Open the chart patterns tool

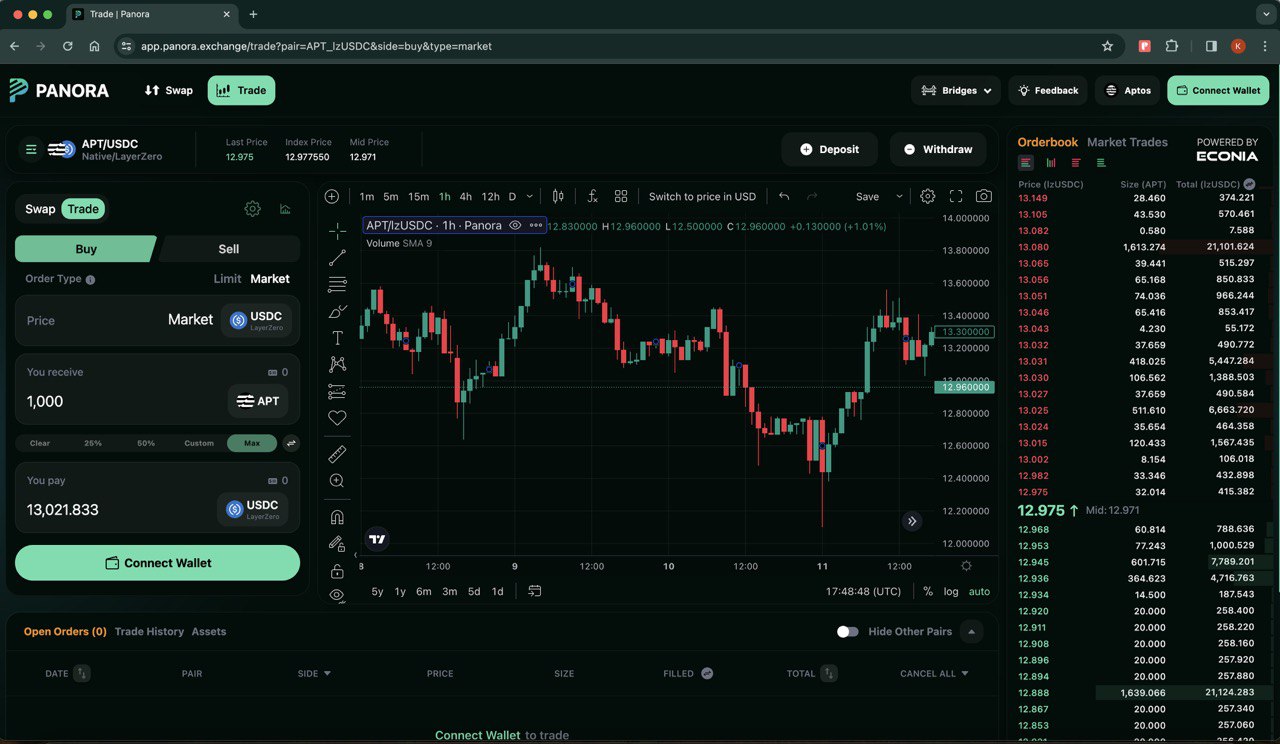[x=337, y=364]
